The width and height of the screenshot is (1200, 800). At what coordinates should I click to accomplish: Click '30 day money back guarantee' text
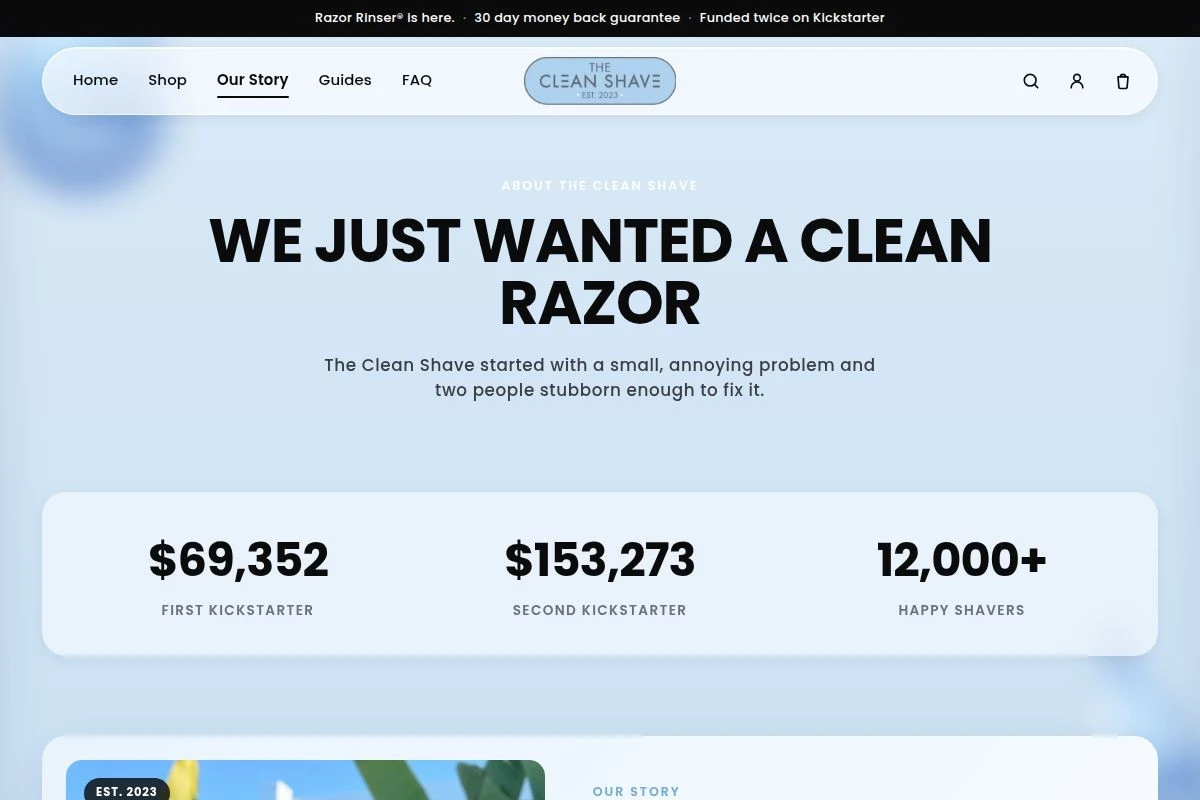coord(577,18)
